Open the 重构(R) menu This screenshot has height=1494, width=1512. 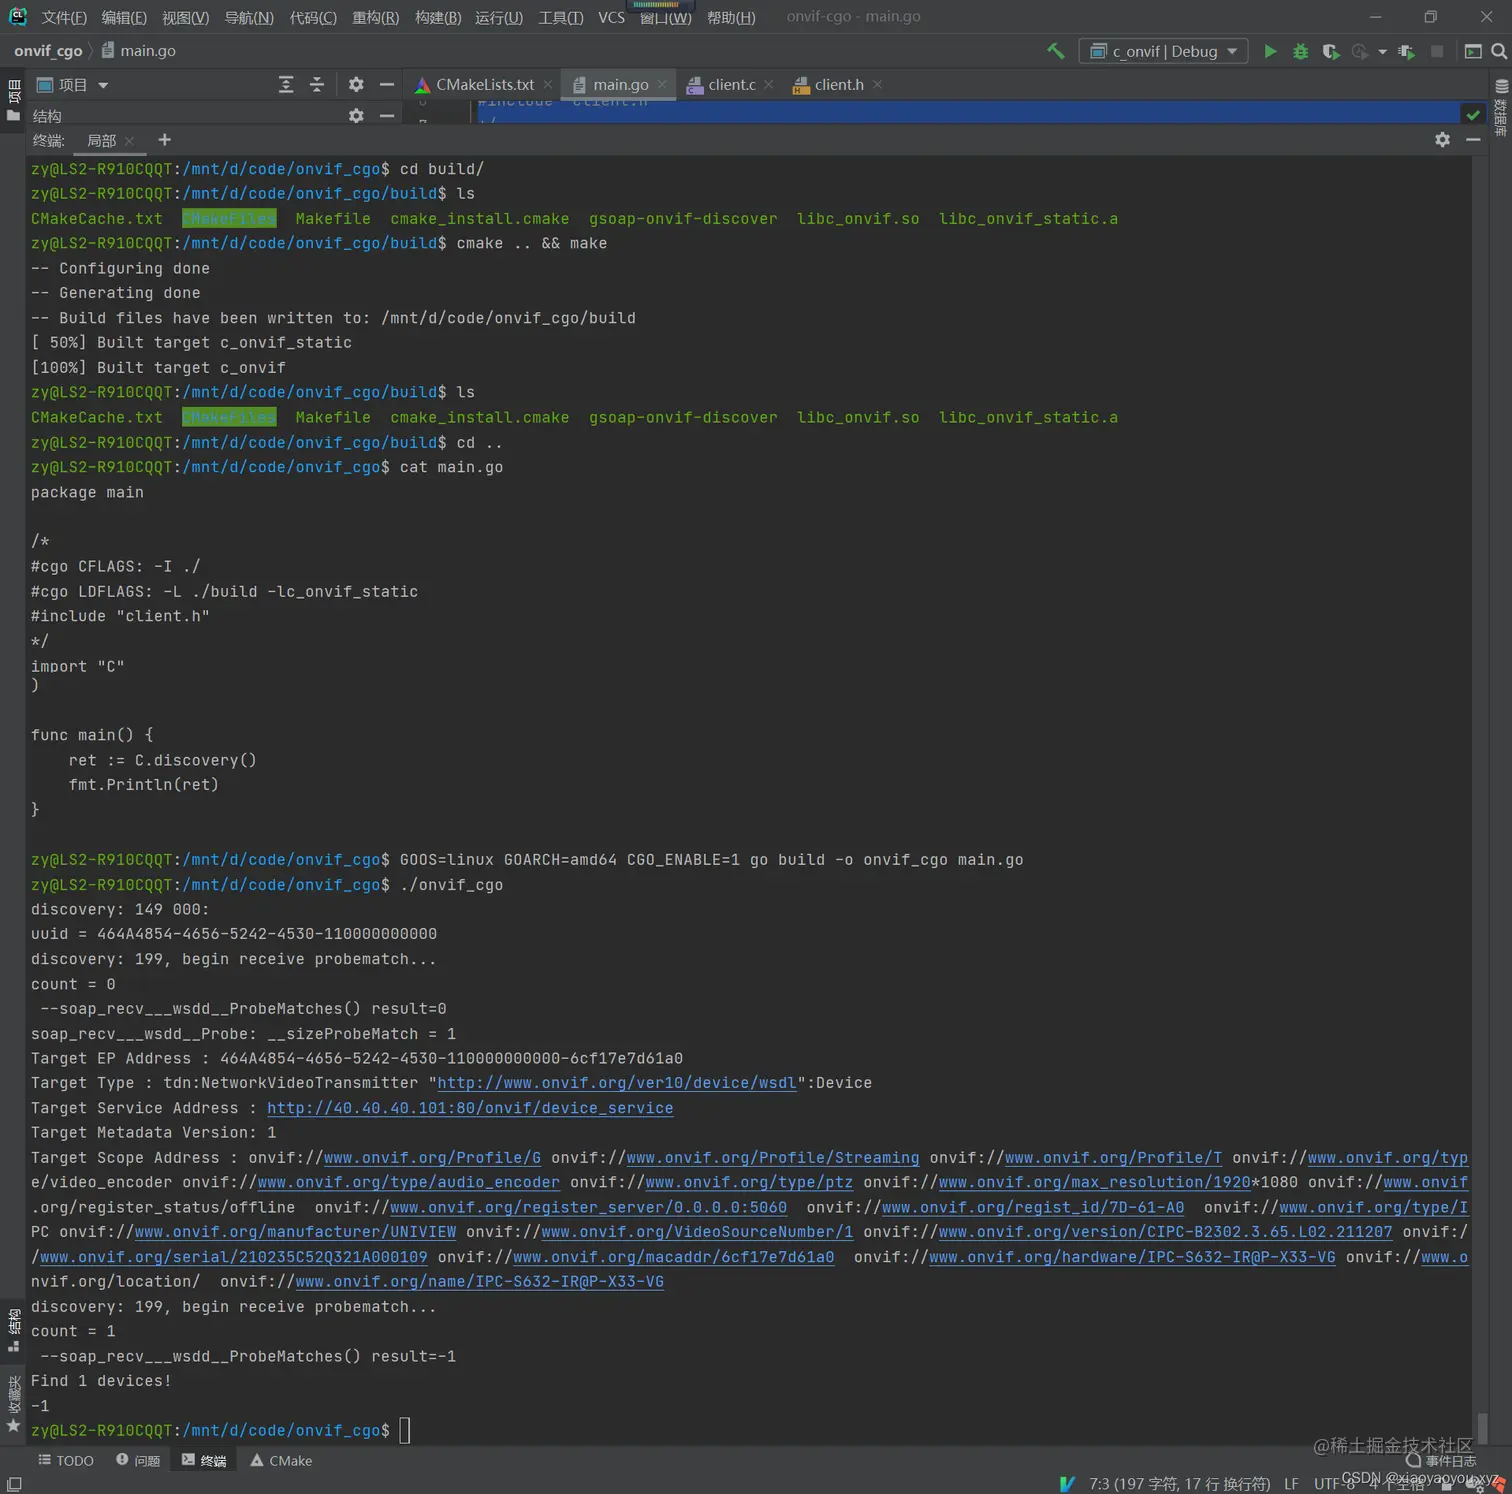click(376, 18)
